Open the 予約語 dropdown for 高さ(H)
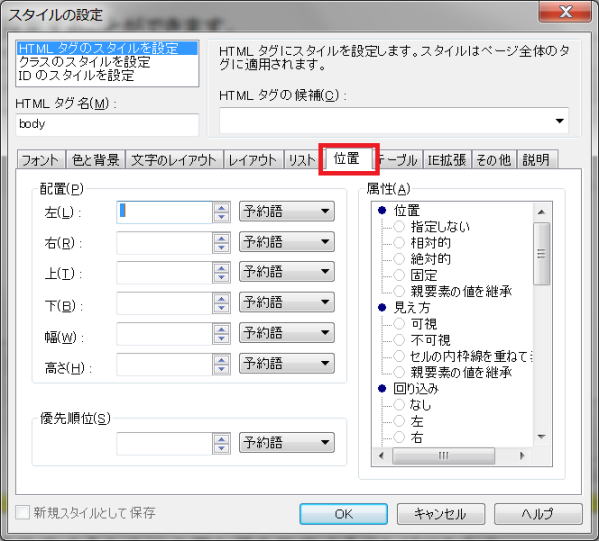The width and height of the screenshot is (599, 541). (287, 363)
